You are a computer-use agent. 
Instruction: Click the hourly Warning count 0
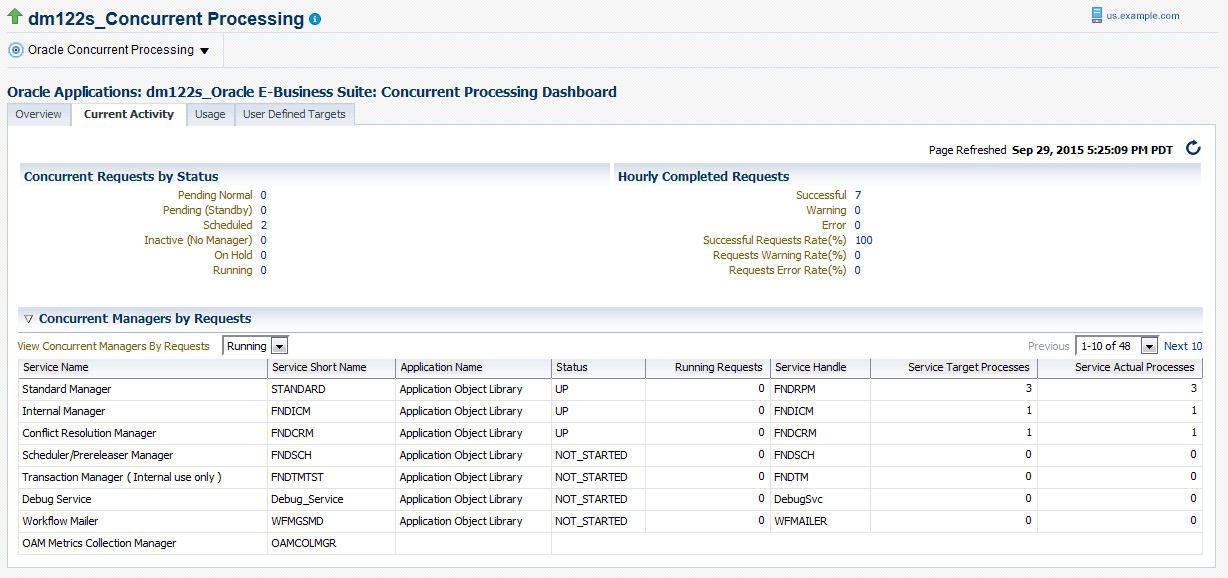click(858, 210)
